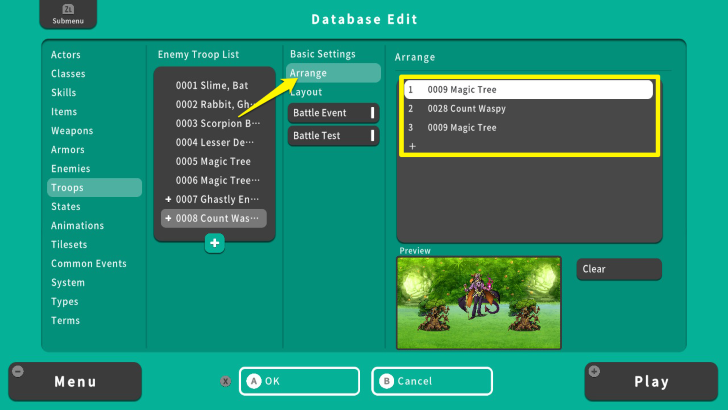Viewport: 728px width, 410px height.
Task: Click the Cancel button
Action: [432, 381]
